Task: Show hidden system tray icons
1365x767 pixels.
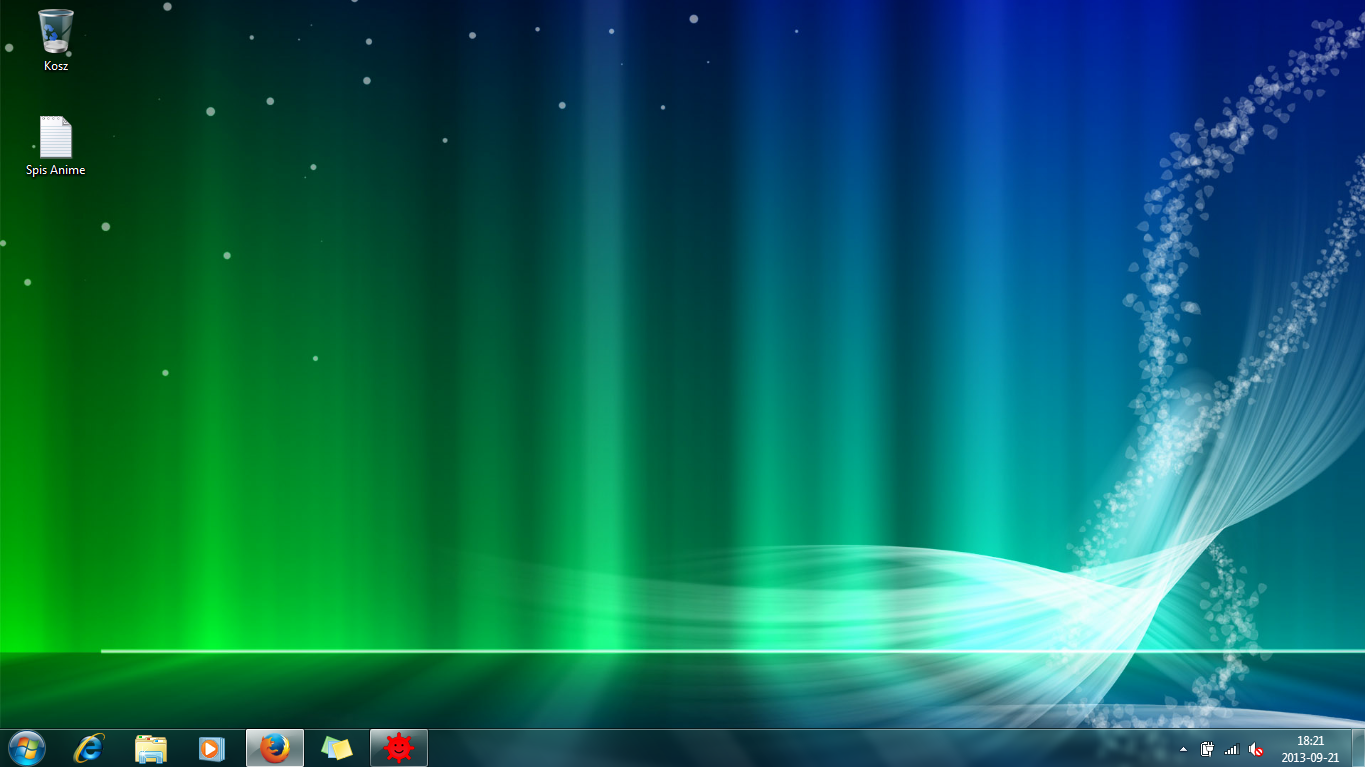Action: tap(1184, 749)
